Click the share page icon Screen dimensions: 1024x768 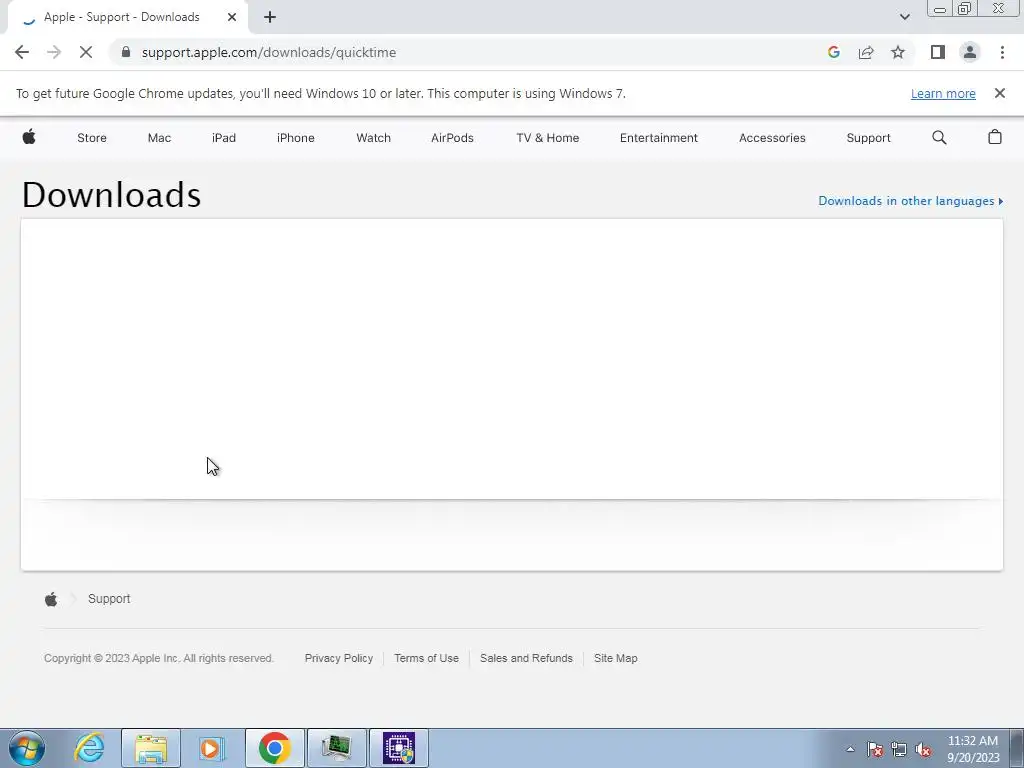(866, 52)
